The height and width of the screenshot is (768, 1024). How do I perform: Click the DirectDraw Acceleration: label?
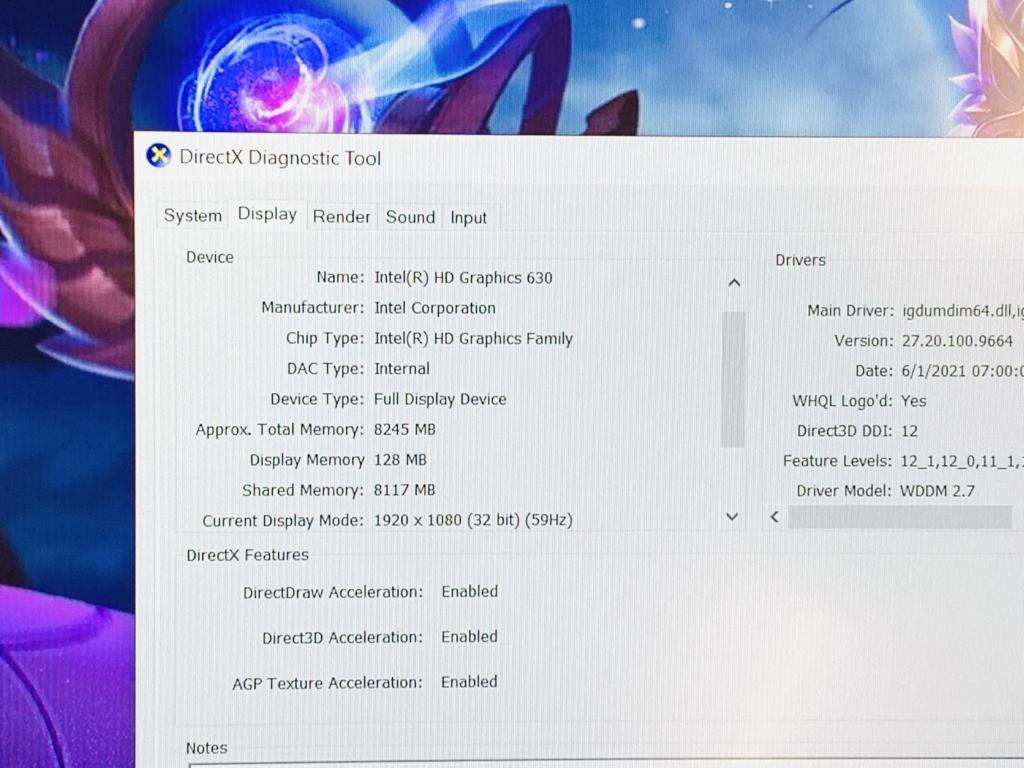pyautogui.click(x=333, y=592)
